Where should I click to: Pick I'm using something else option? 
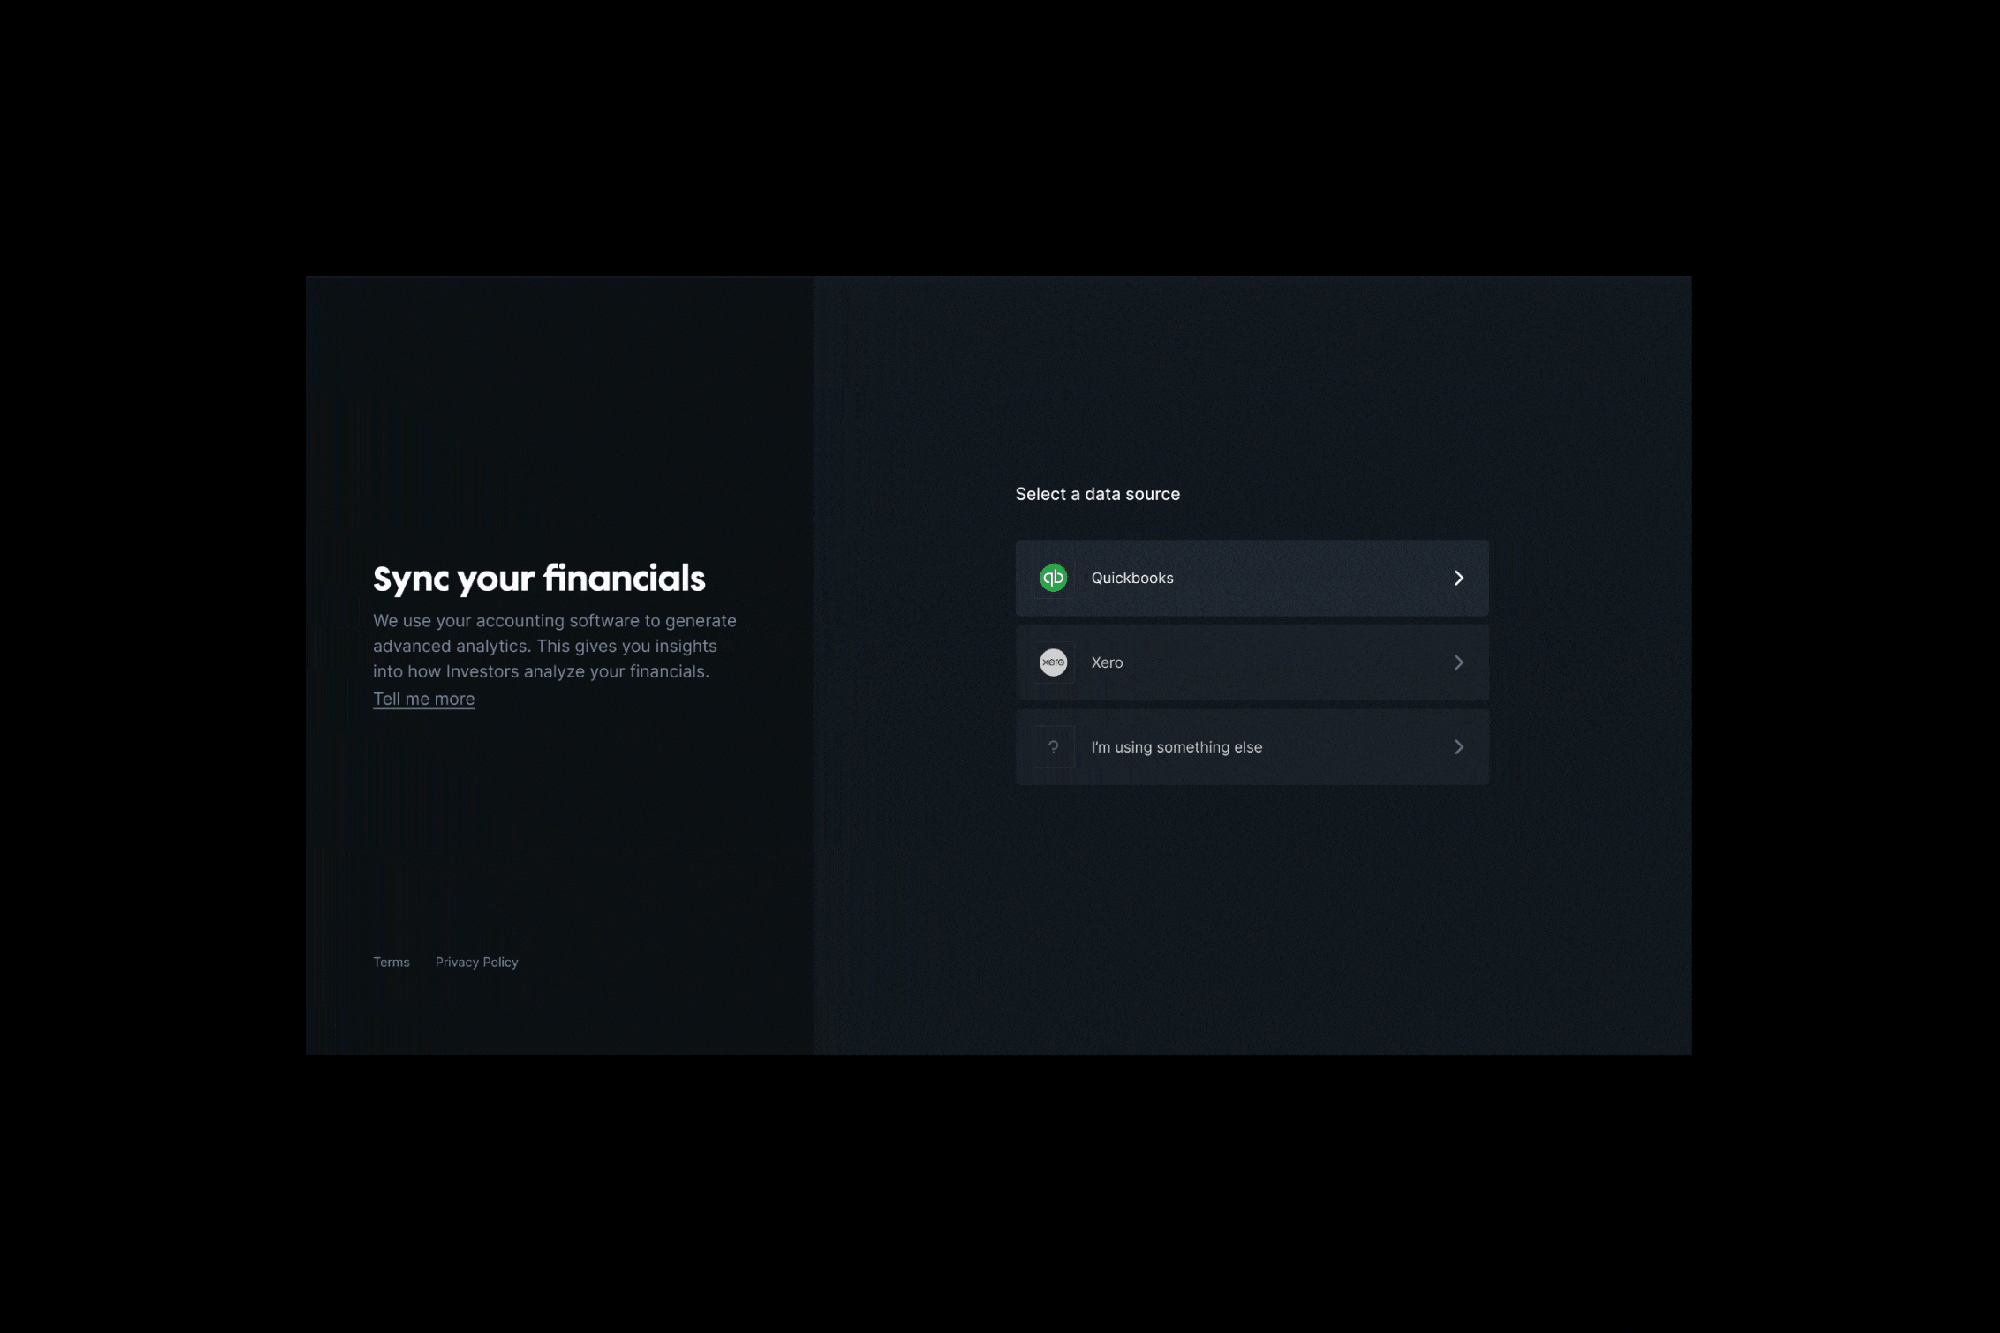pyautogui.click(x=1252, y=747)
